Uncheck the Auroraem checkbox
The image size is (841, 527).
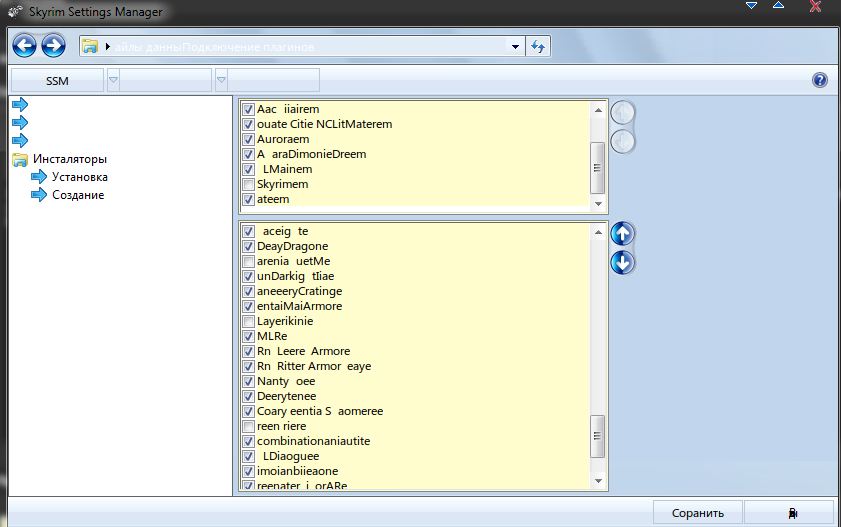(248, 139)
